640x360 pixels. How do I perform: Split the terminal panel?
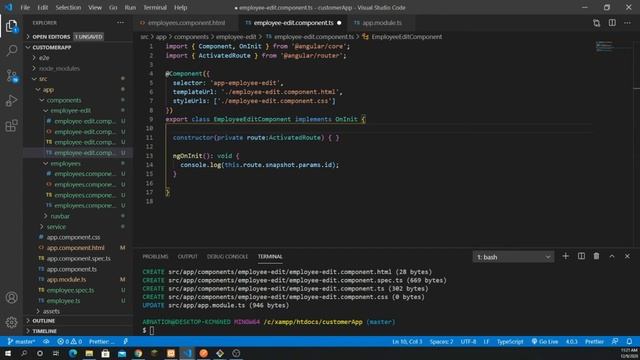pos(581,256)
